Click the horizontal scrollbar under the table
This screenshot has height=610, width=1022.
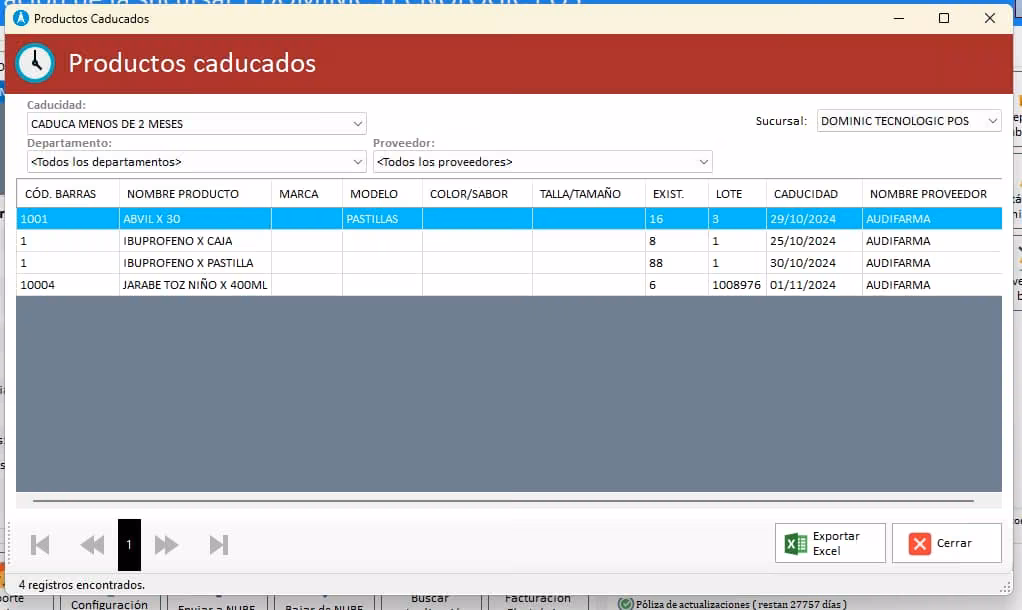point(503,501)
